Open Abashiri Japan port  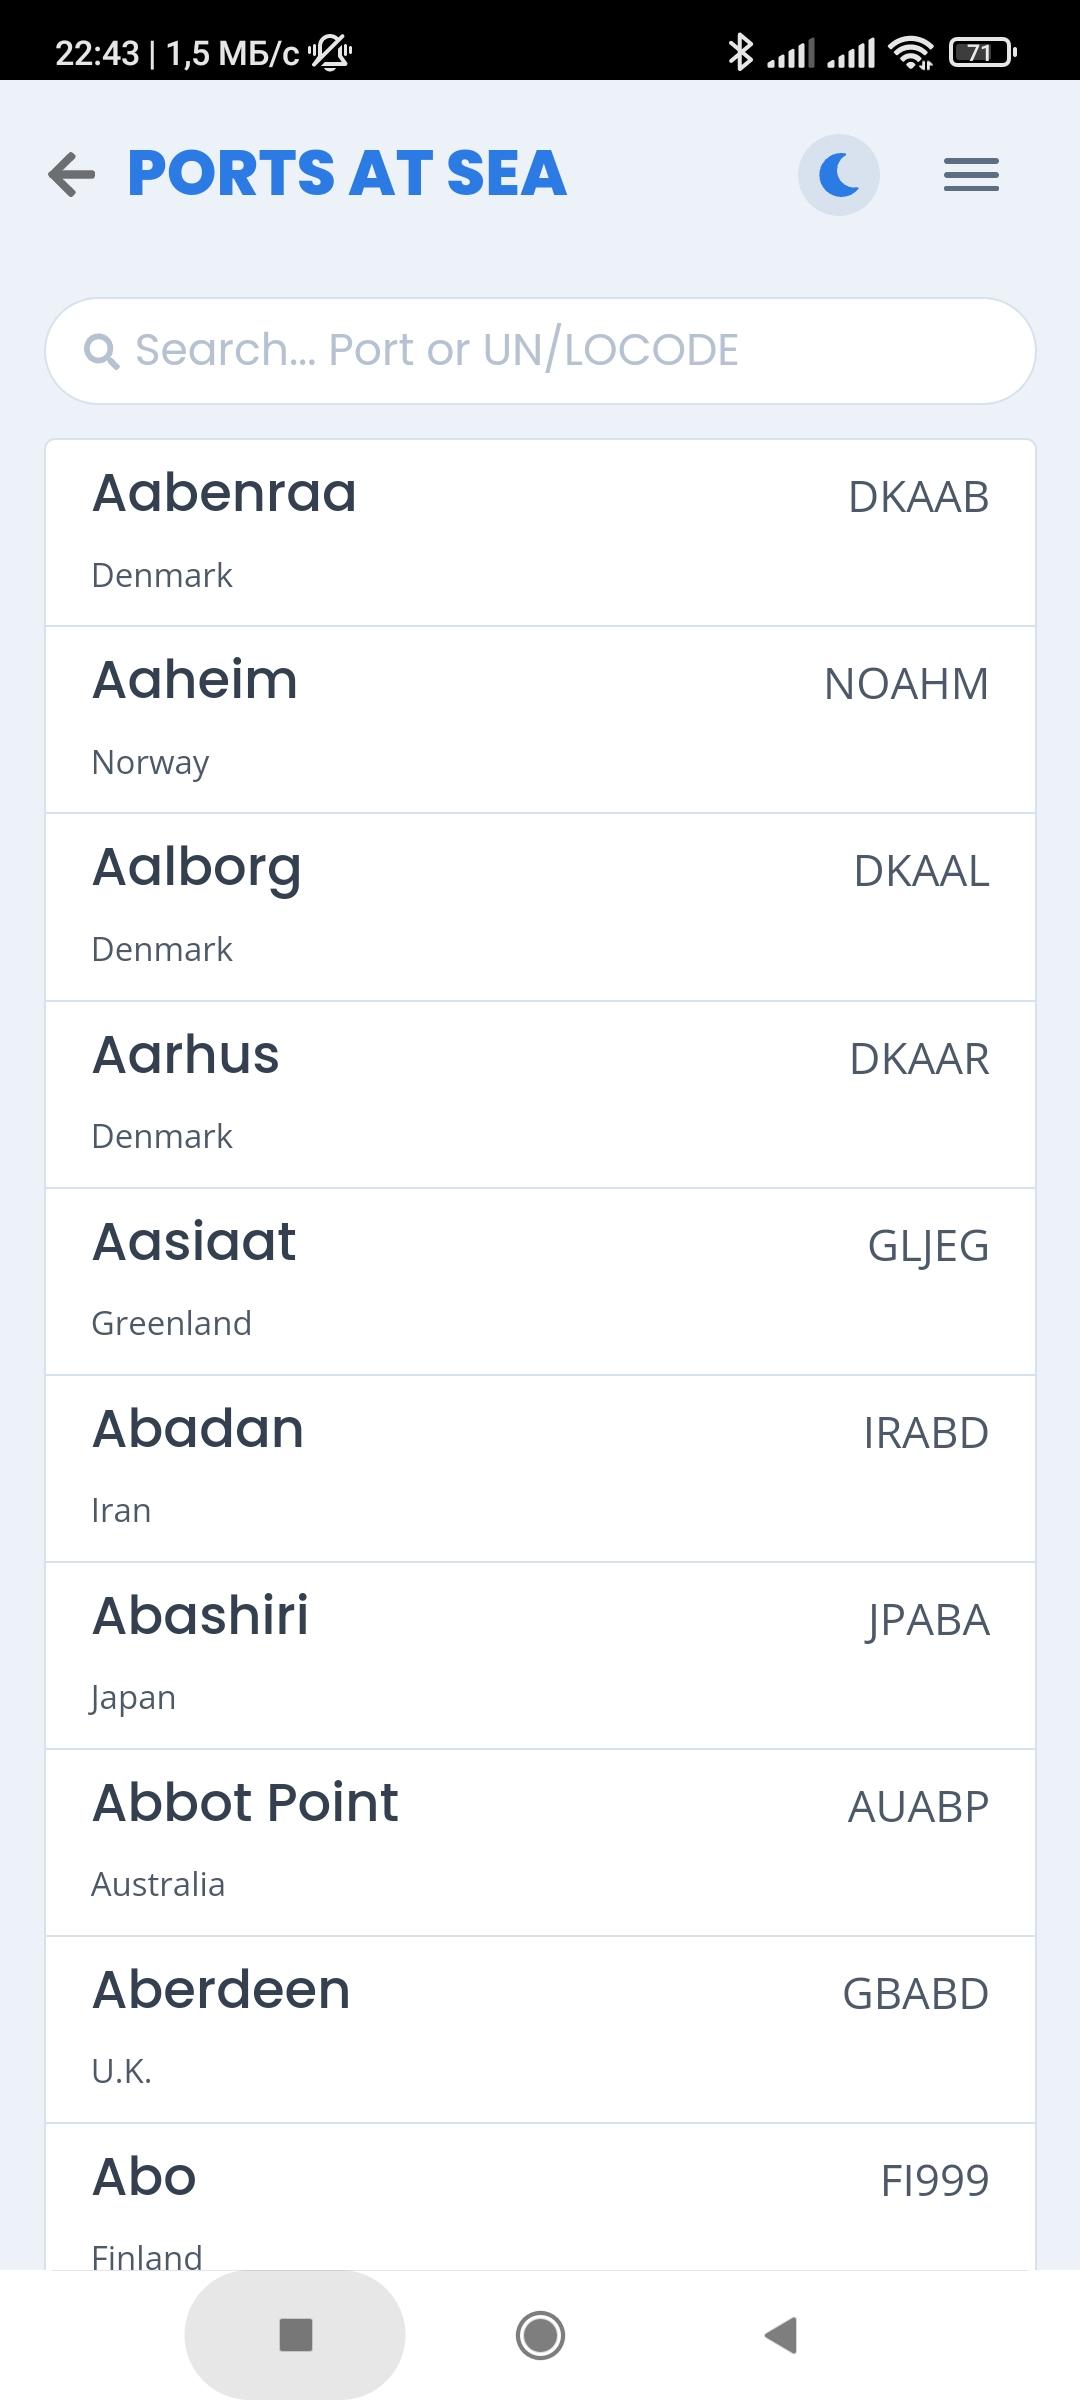click(540, 1655)
